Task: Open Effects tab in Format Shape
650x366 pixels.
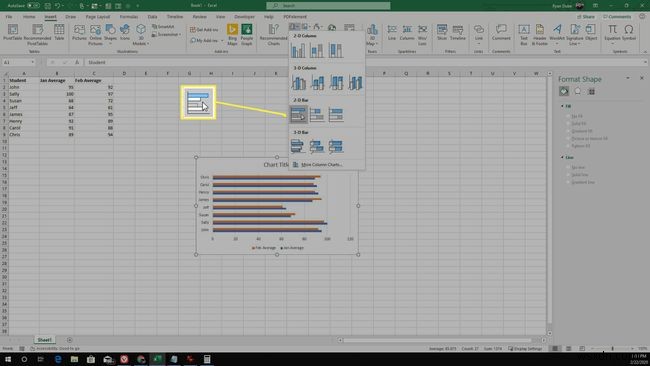Action: click(577, 91)
